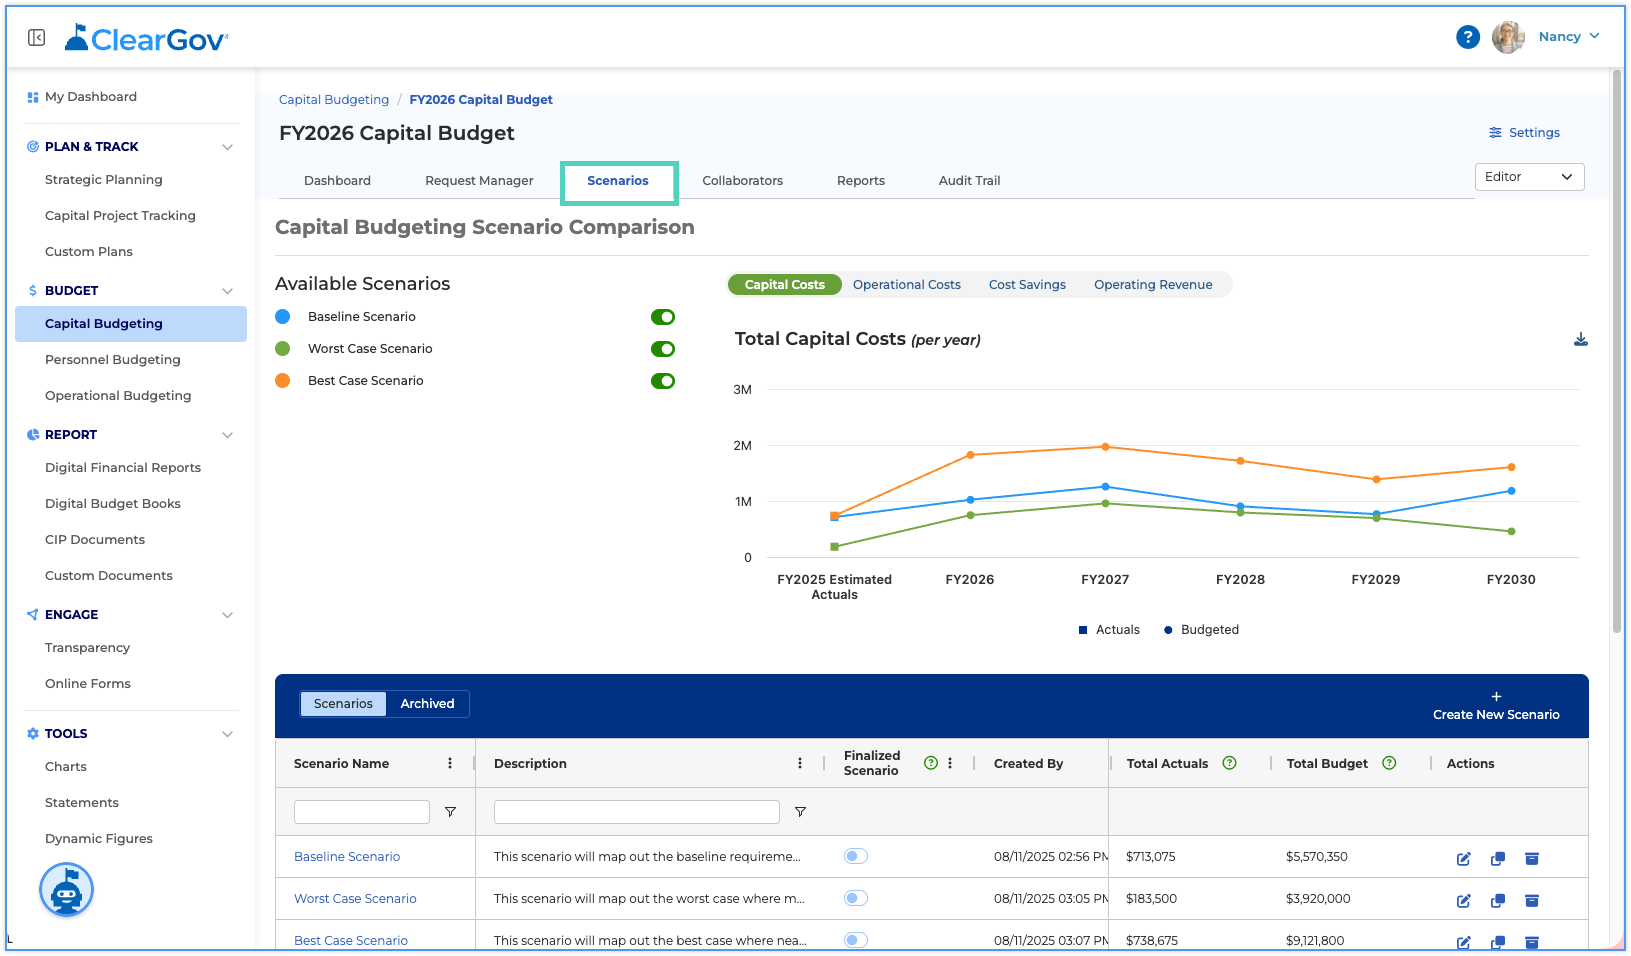Click Create New Scenario
Viewport: 1631px width, 956px height.
click(1496, 706)
